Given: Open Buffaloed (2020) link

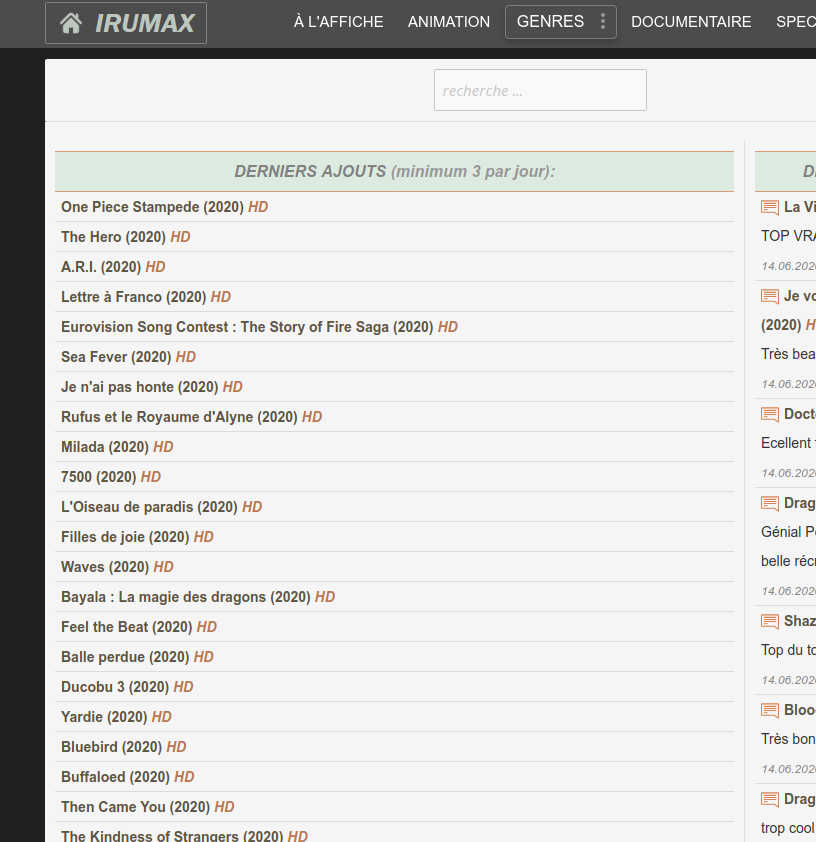Looking at the screenshot, I should pyautogui.click(x=128, y=778).
